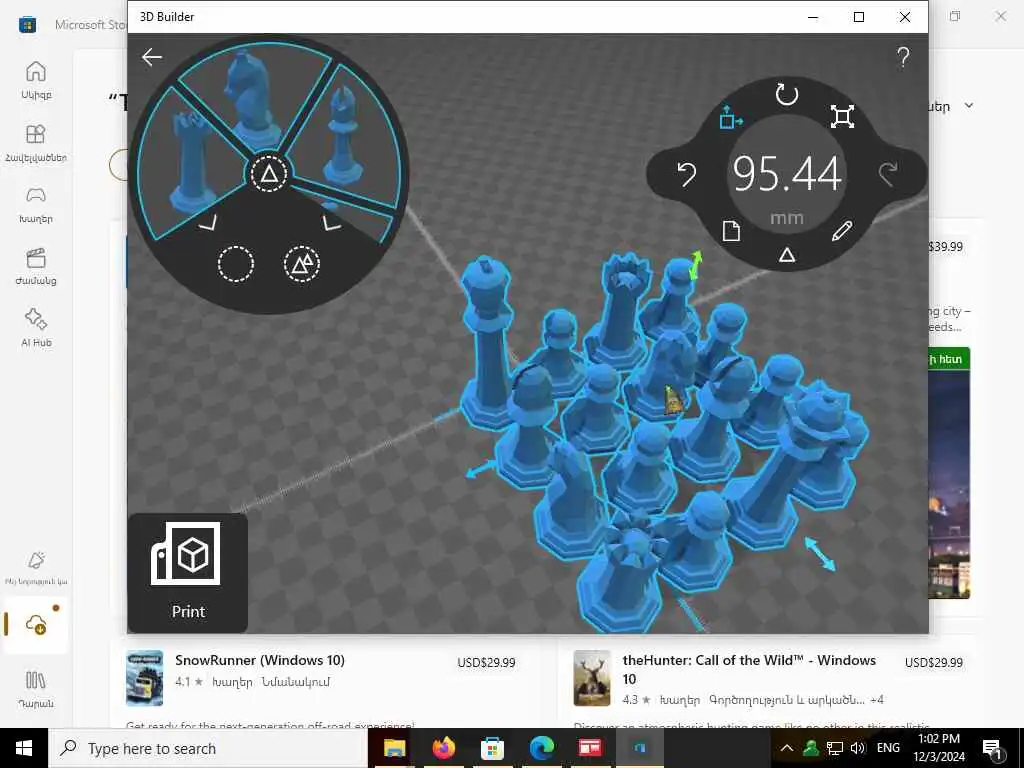Expand the filter dropdown chevron in Microsoft Store
Screen dimensions: 1024x768
[969, 106]
